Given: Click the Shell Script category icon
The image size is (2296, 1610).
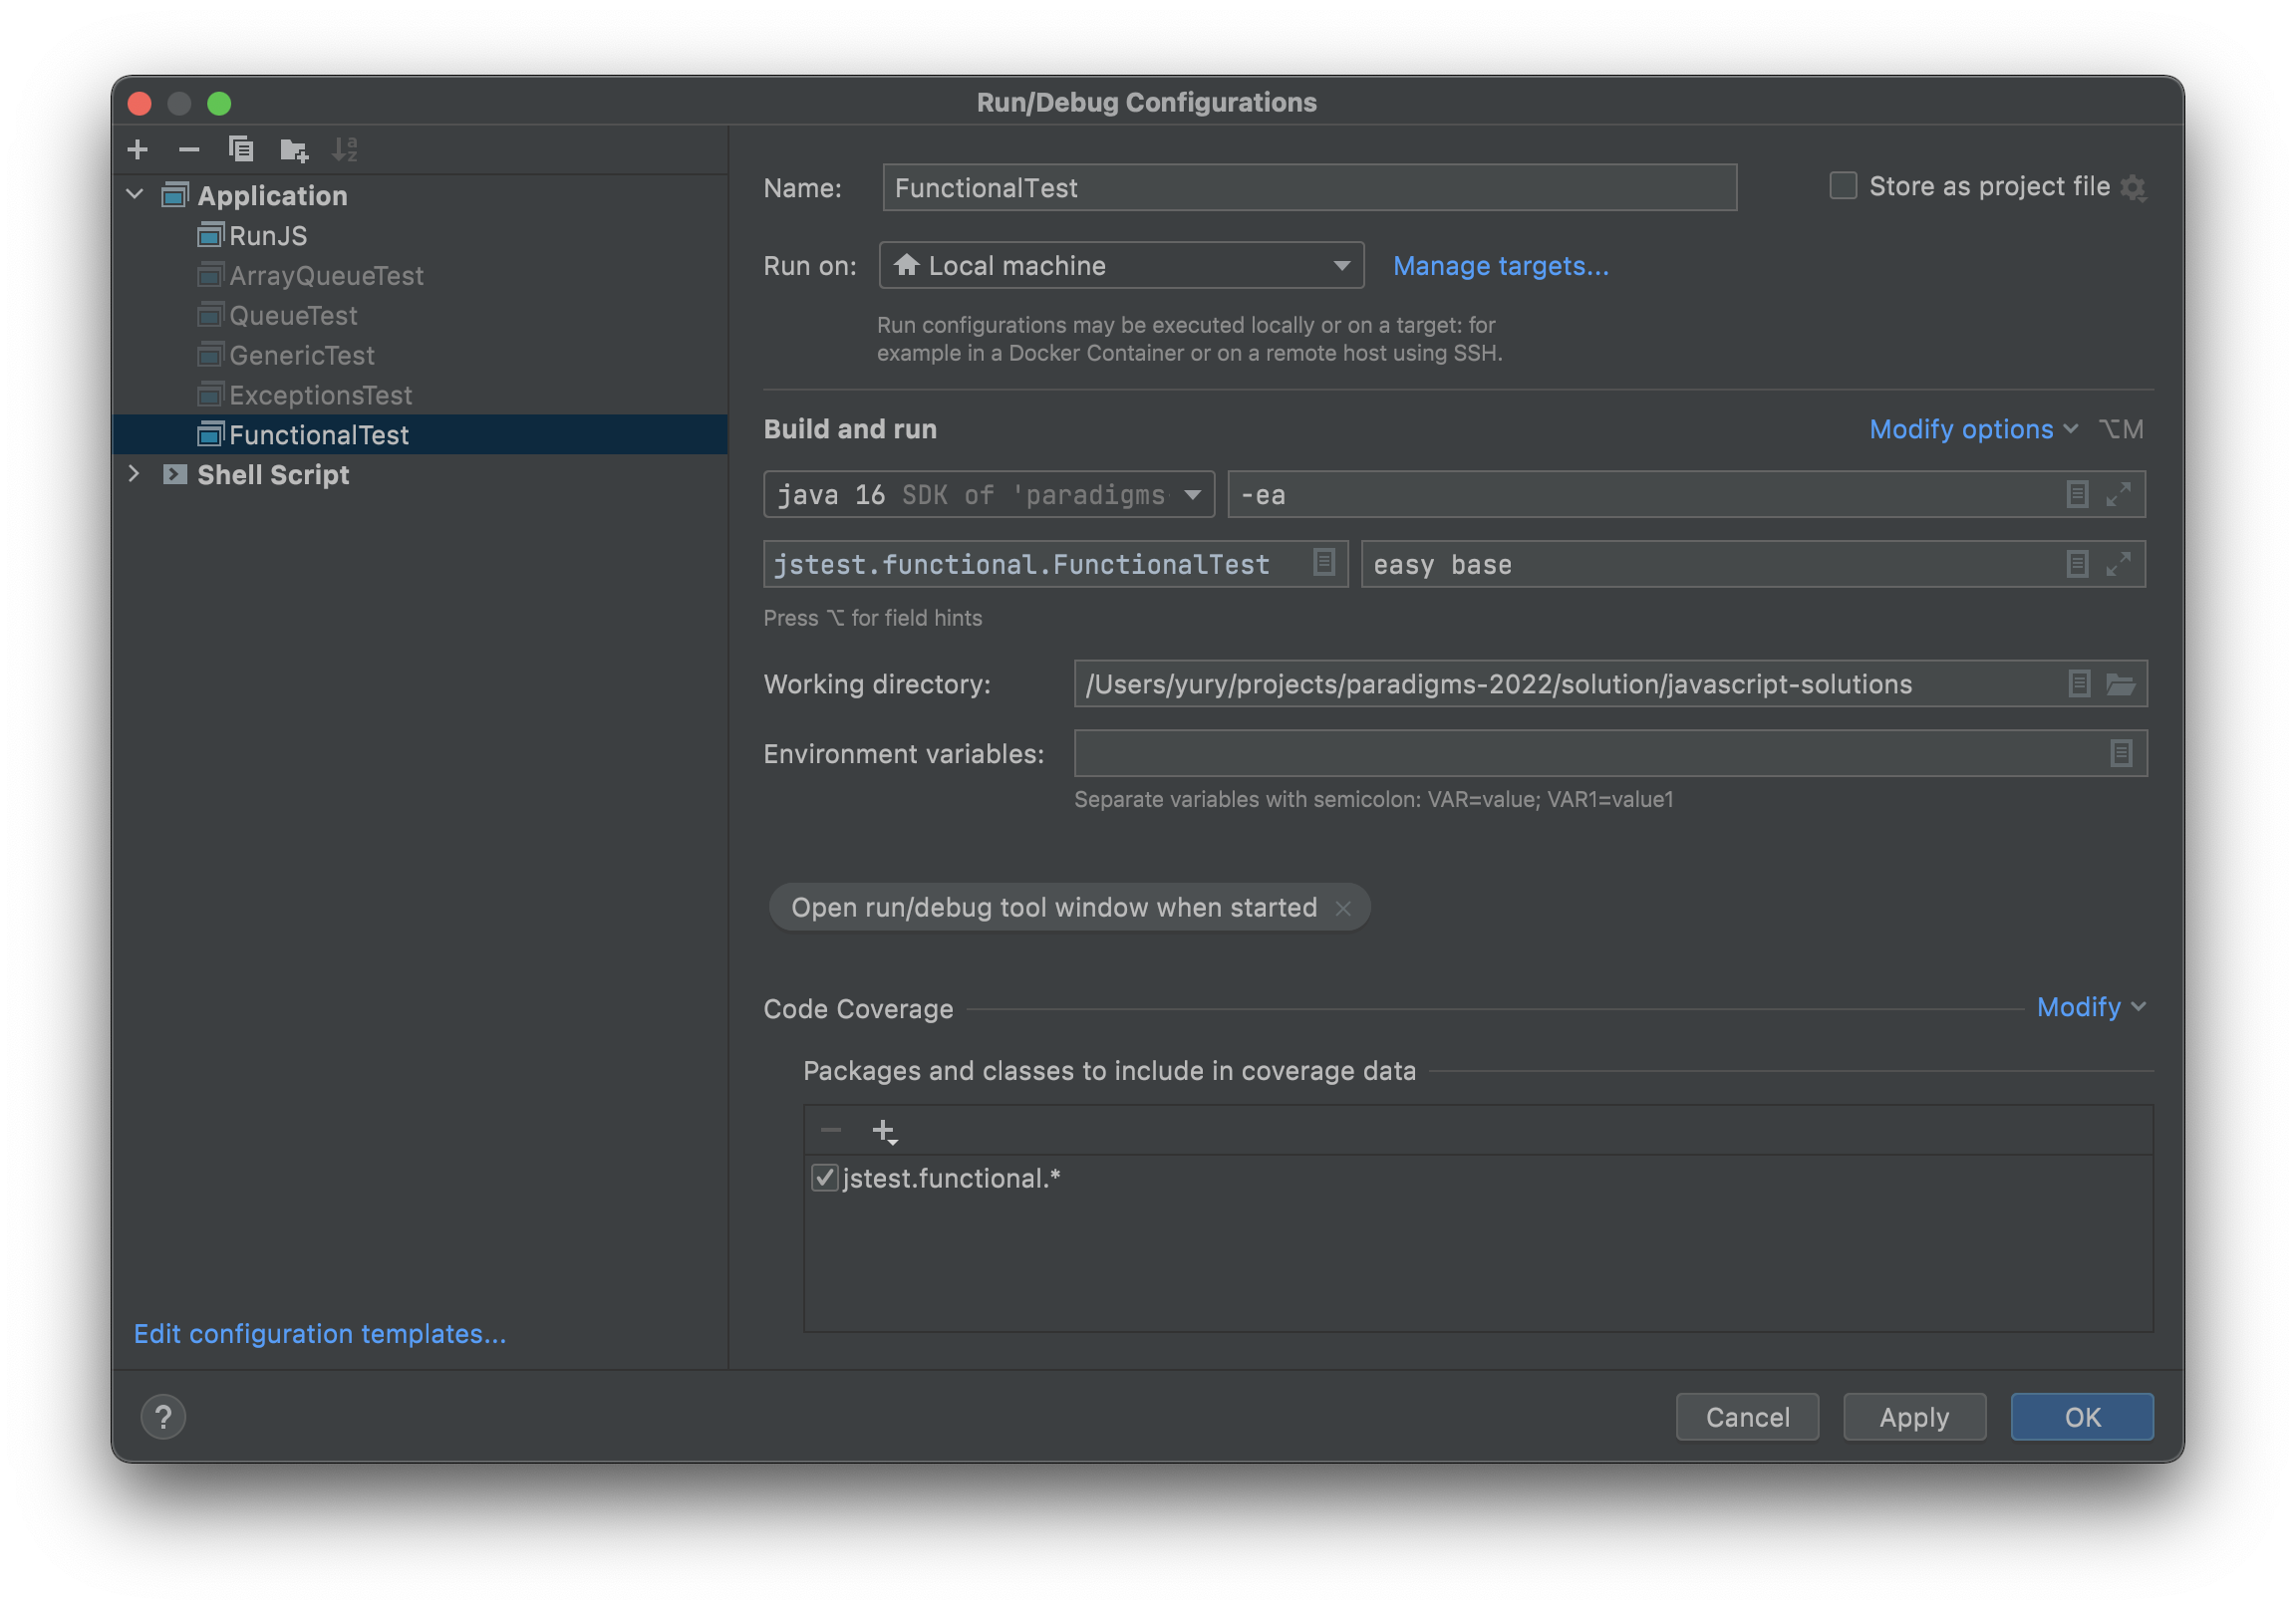Looking at the screenshot, I should pos(175,475).
